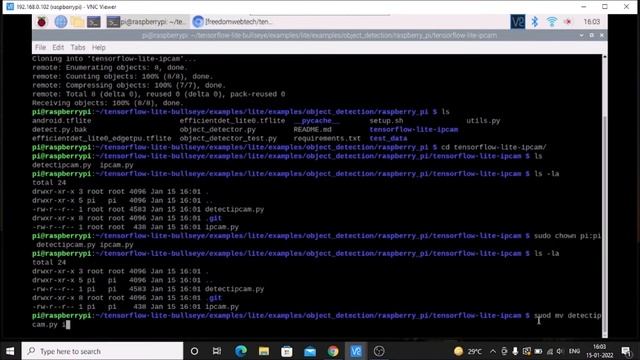The height and width of the screenshot is (360, 640).
Task: Open Bluetooth menu in Pi panel
Action: pos(535,22)
